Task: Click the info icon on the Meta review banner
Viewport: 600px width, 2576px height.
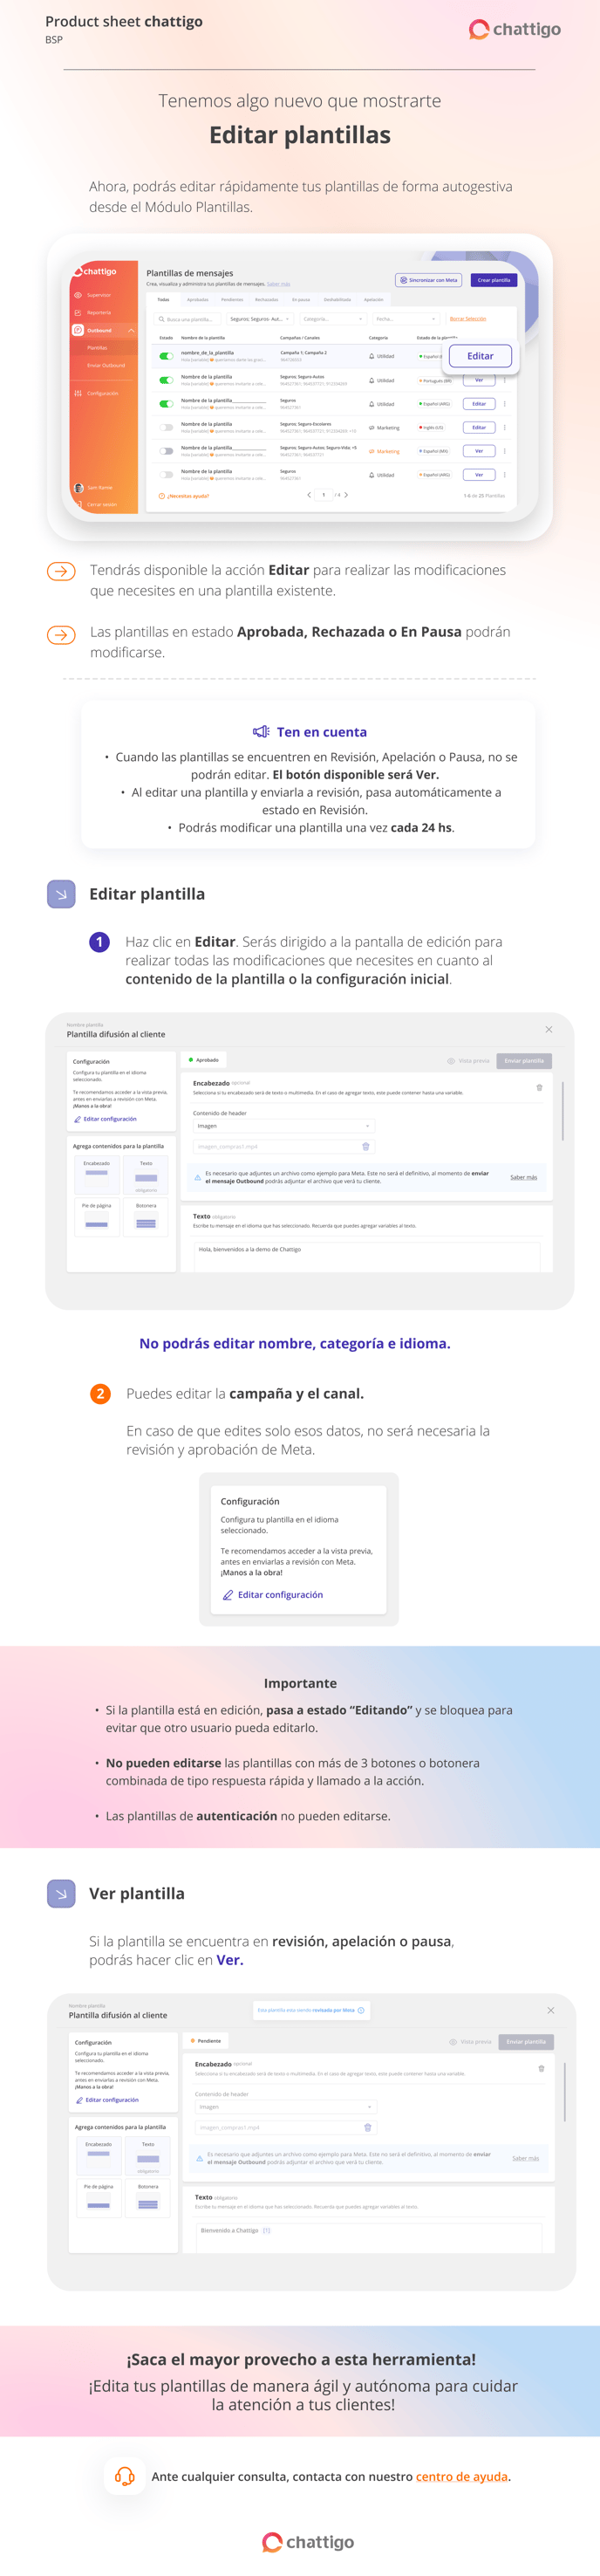Action: click(x=361, y=2009)
